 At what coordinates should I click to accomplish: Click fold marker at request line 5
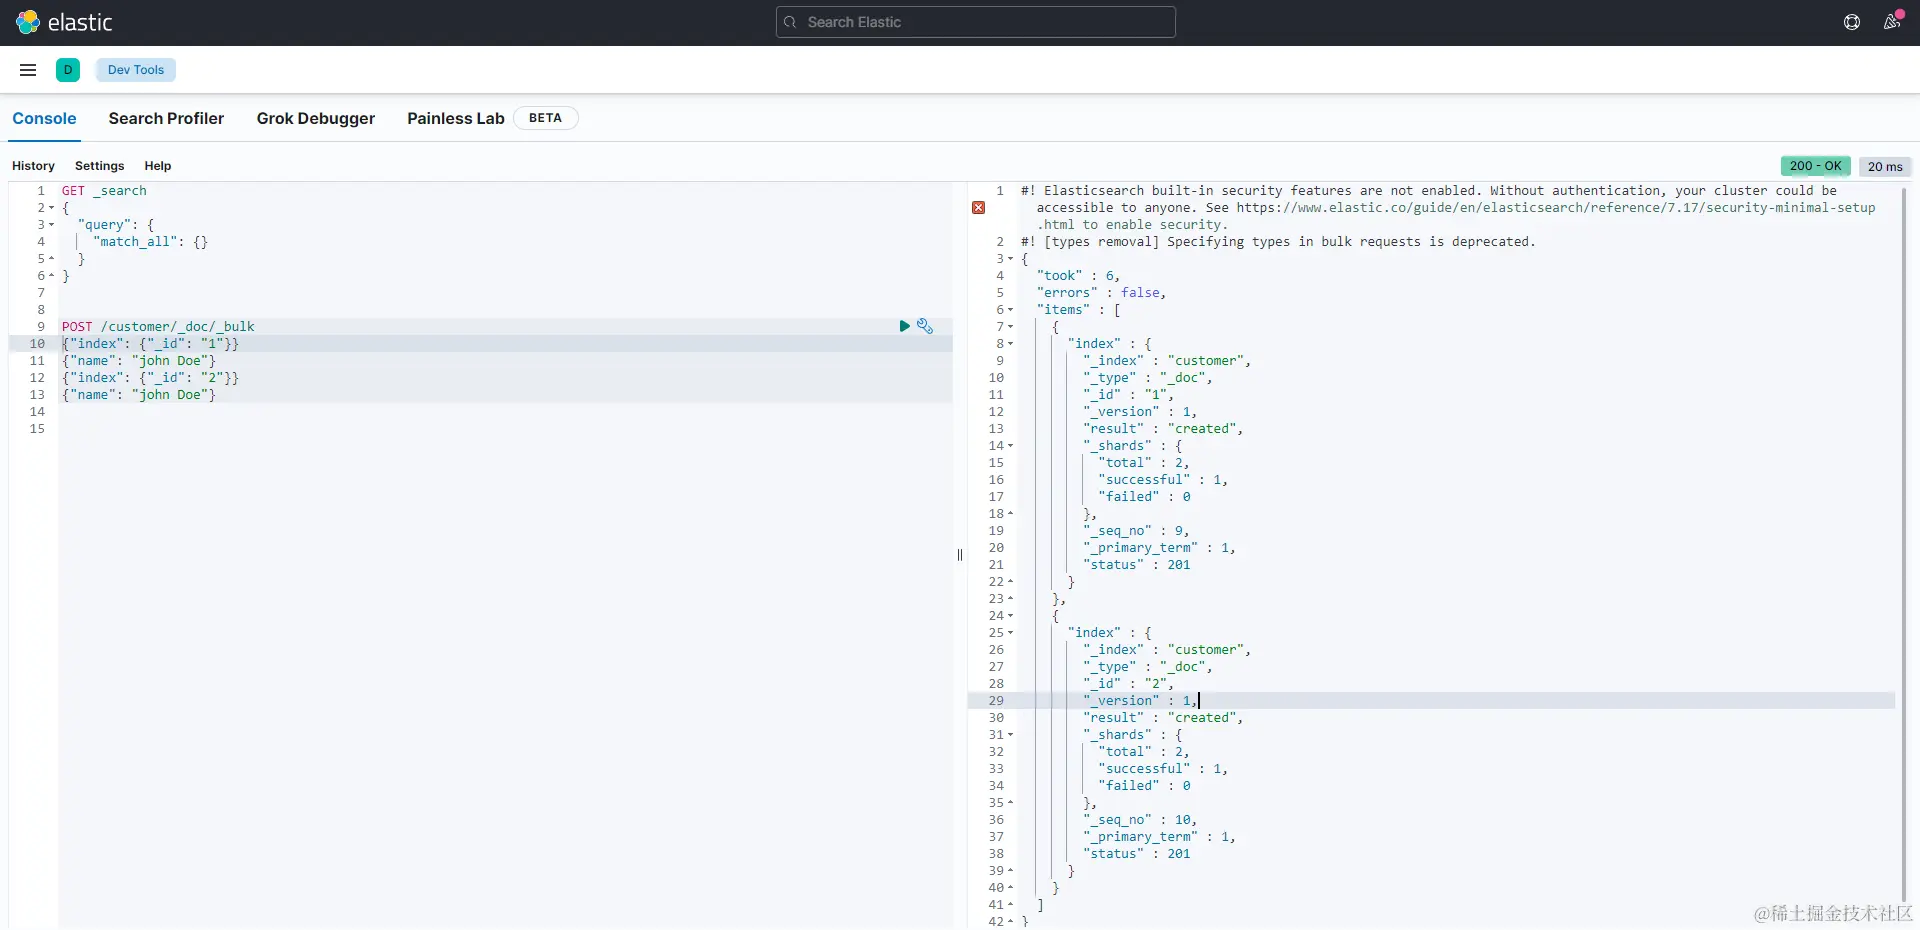click(x=51, y=259)
